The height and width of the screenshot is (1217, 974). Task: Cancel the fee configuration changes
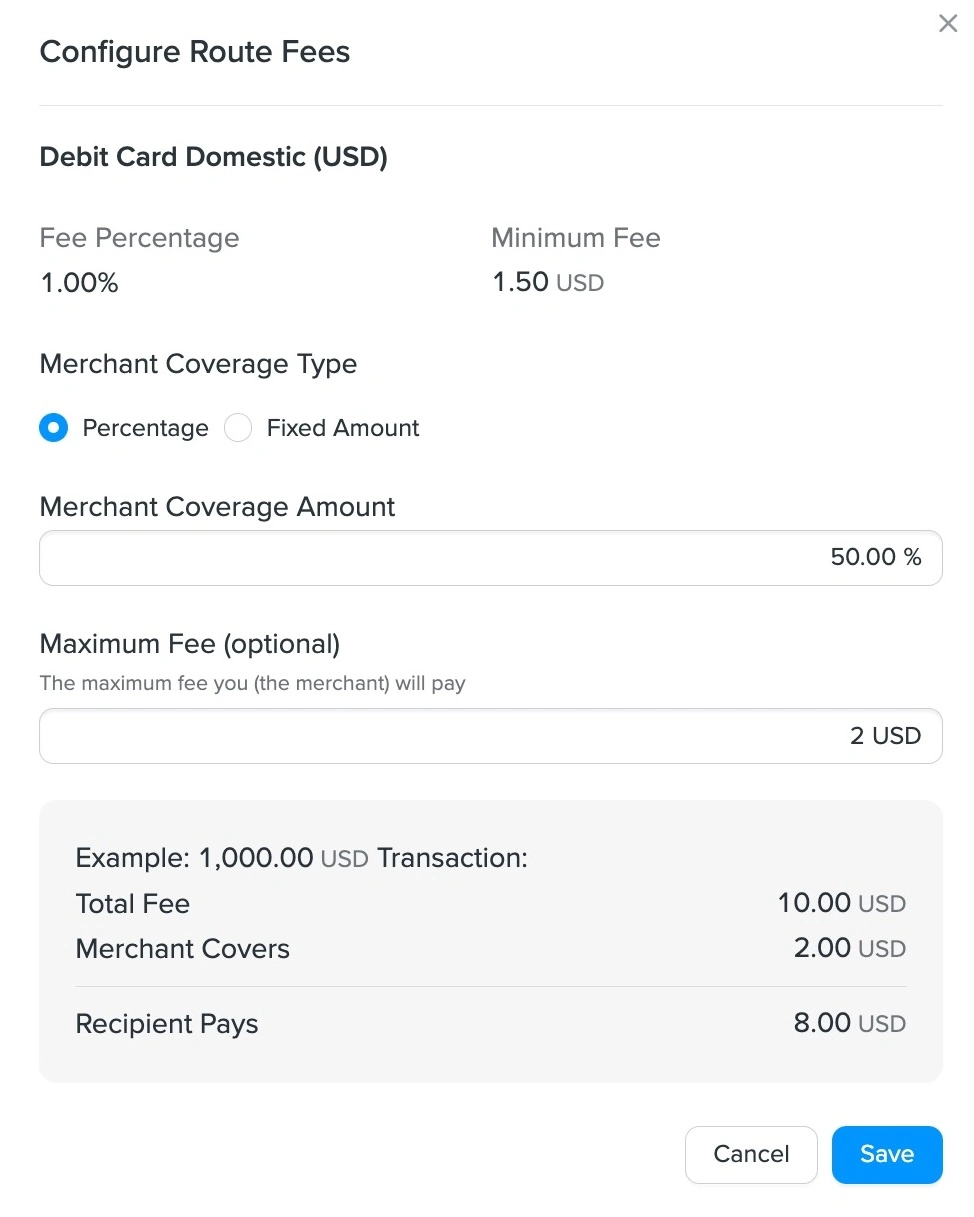(751, 1154)
